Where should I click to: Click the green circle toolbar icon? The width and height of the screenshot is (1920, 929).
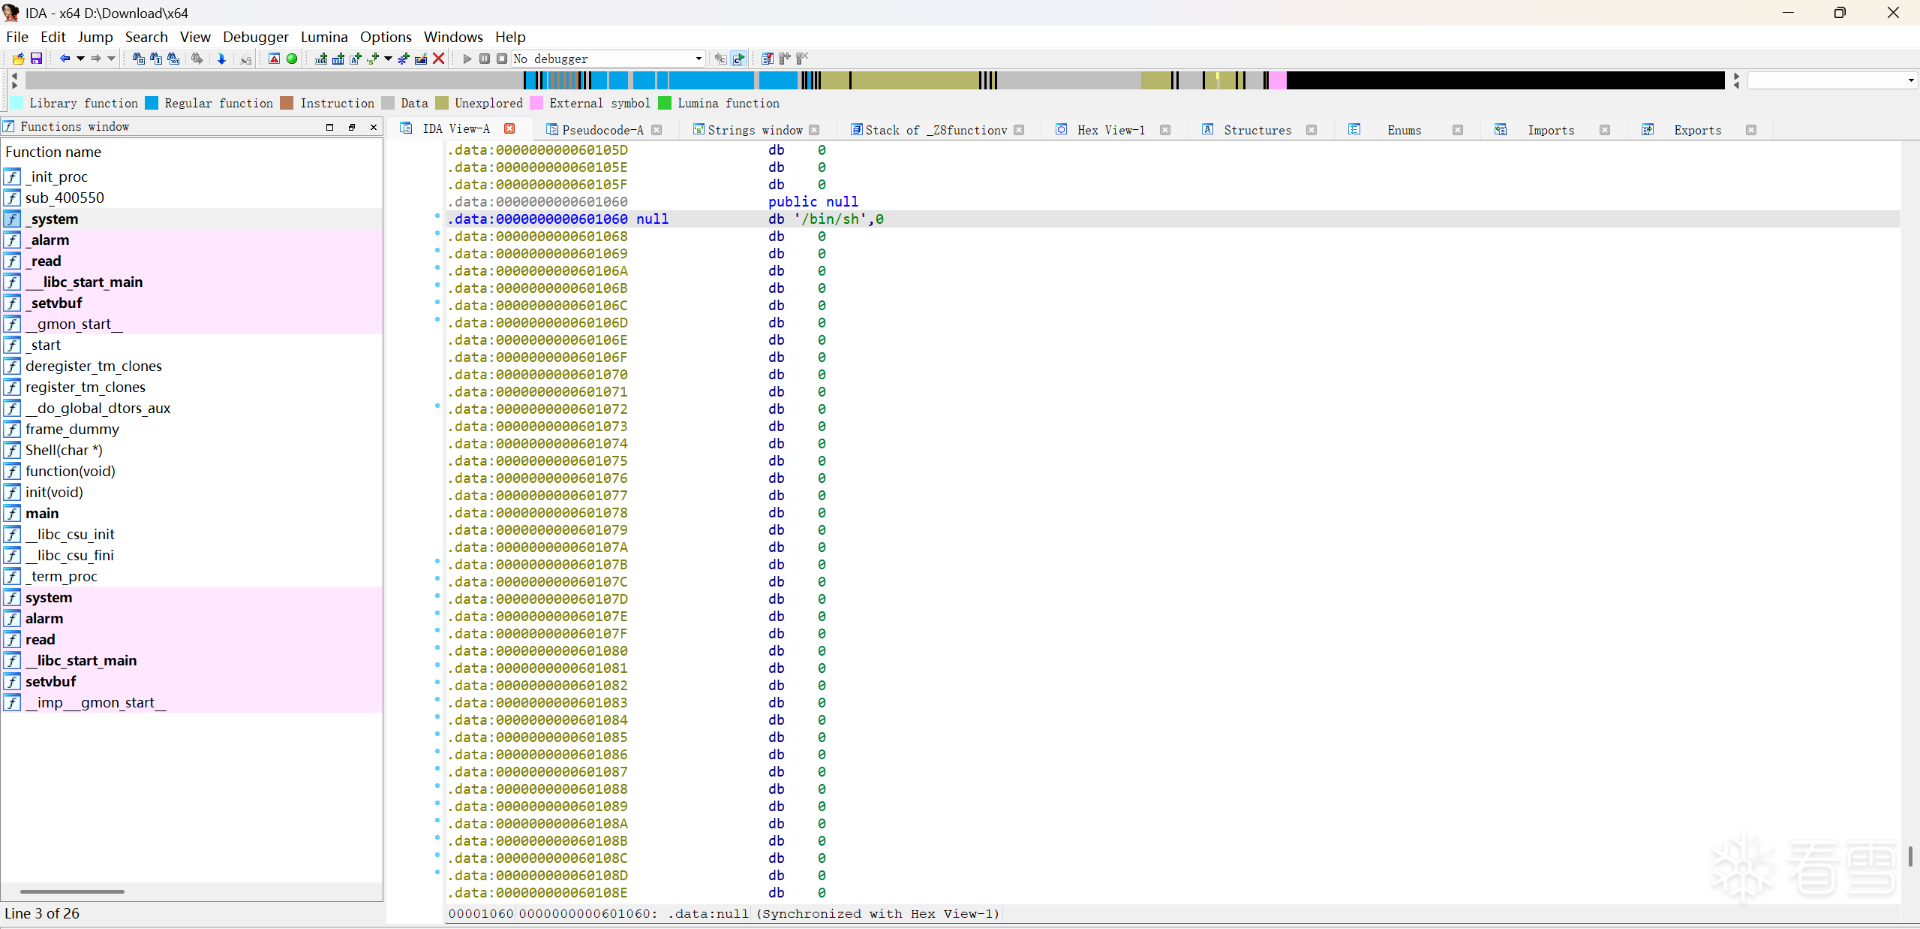pos(292,59)
